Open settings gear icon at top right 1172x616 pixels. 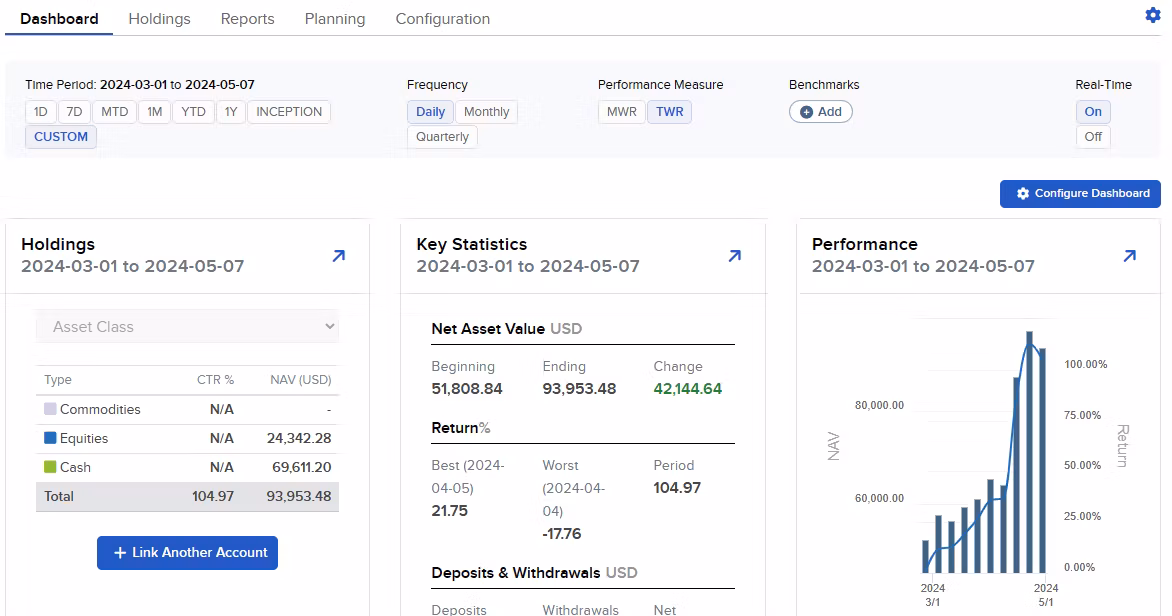pyautogui.click(x=1152, y=15)
